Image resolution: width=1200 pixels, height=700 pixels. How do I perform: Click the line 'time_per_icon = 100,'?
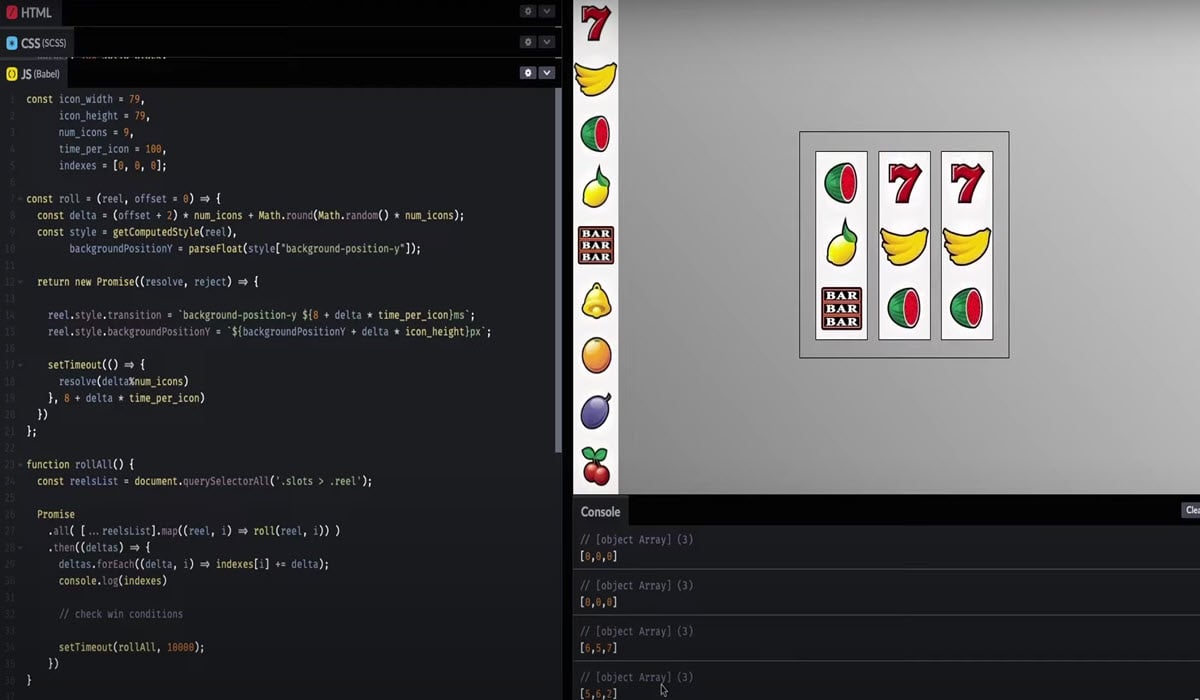tap(112, 149)
